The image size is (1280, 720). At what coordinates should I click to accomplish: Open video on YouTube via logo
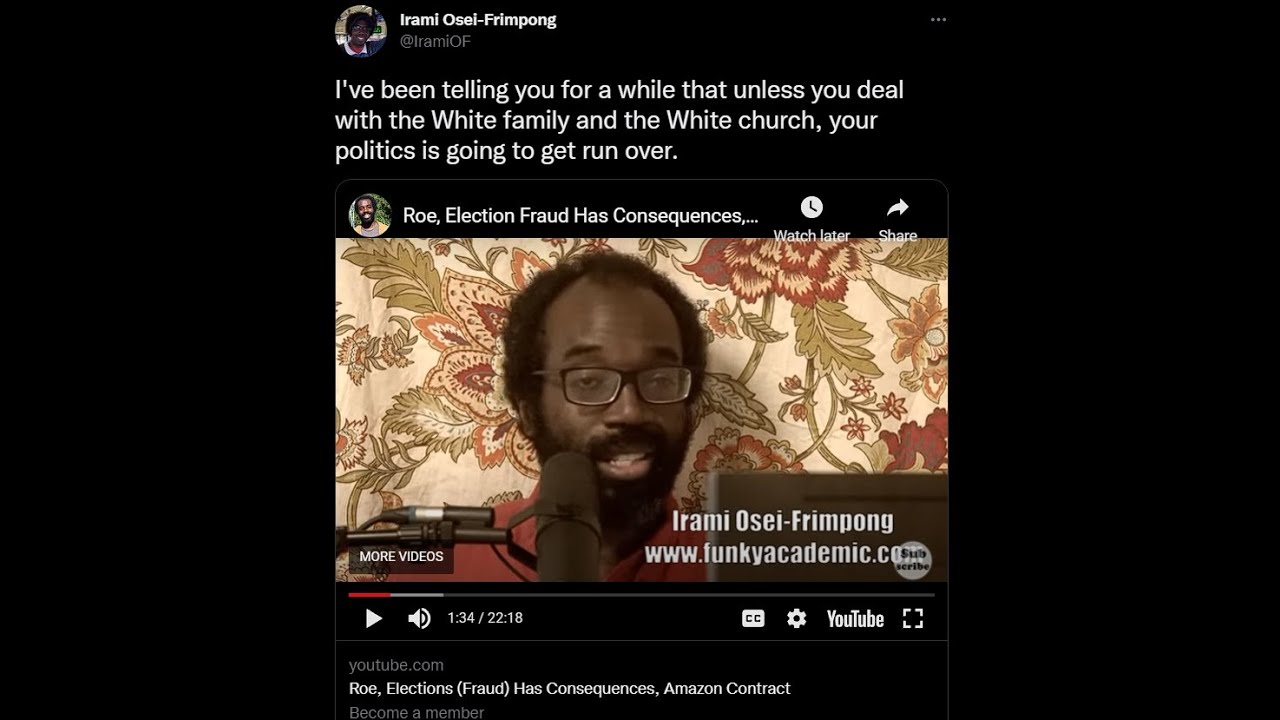click(x=855, y=619)
